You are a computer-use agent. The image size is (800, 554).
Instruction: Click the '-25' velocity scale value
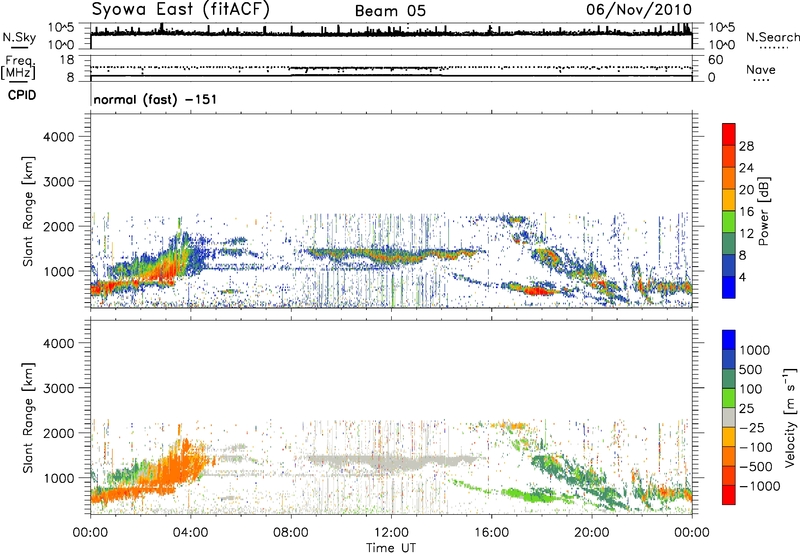point(752,428)
